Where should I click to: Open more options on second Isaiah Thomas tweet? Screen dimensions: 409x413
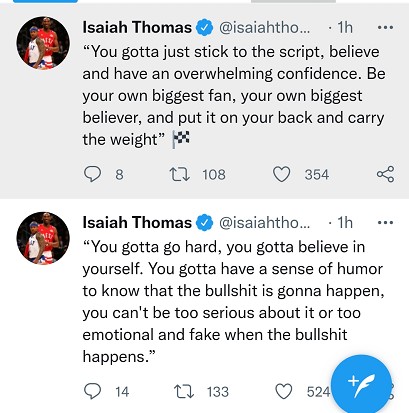click(385, 222)
